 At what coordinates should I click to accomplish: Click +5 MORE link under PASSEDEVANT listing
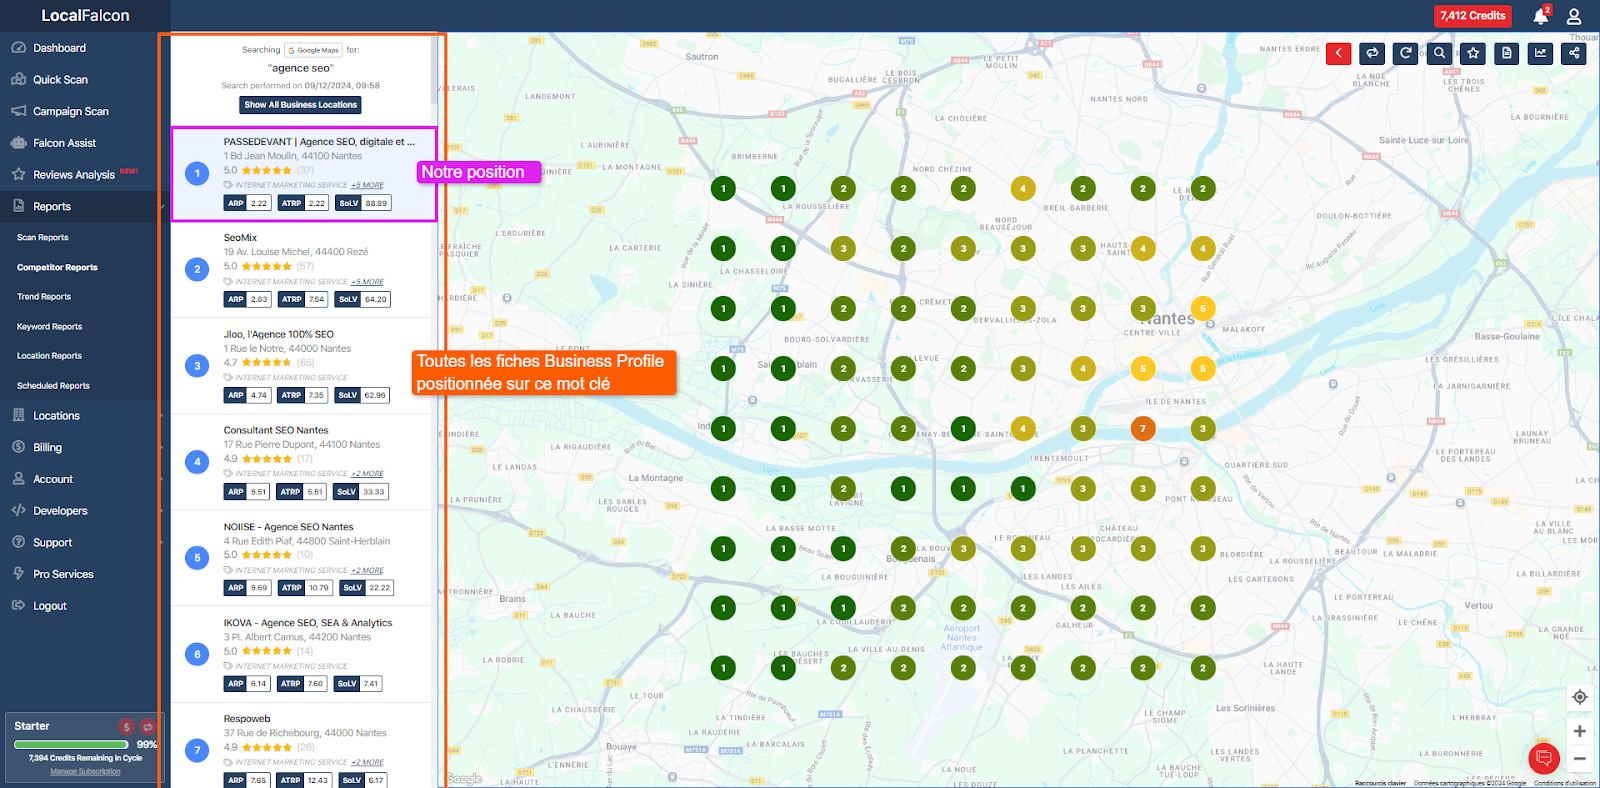coord(367,185)
